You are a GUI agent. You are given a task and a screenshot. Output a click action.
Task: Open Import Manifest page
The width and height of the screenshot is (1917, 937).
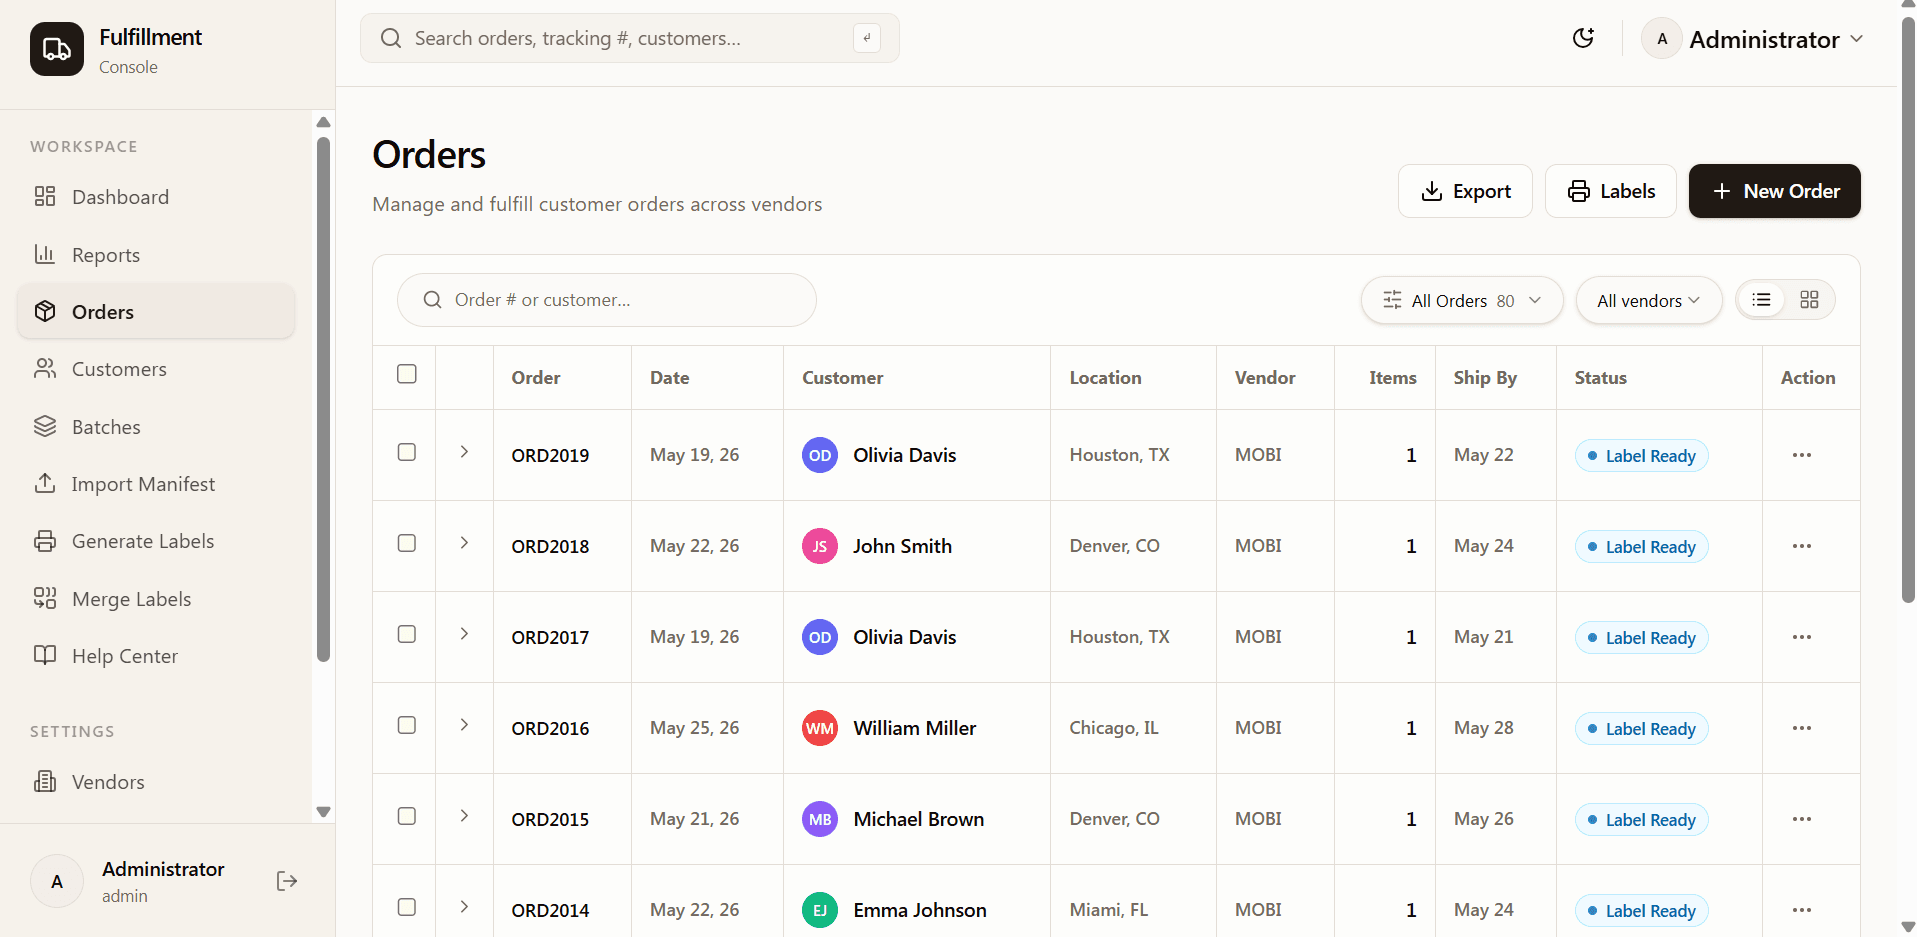(156, 484)
